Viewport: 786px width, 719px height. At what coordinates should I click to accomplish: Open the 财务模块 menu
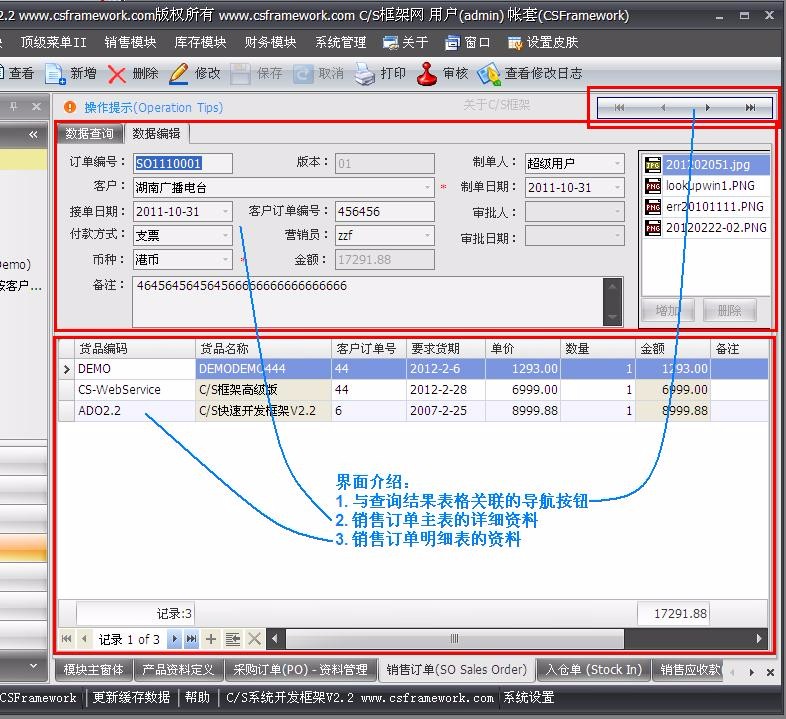tap(270, 43)
